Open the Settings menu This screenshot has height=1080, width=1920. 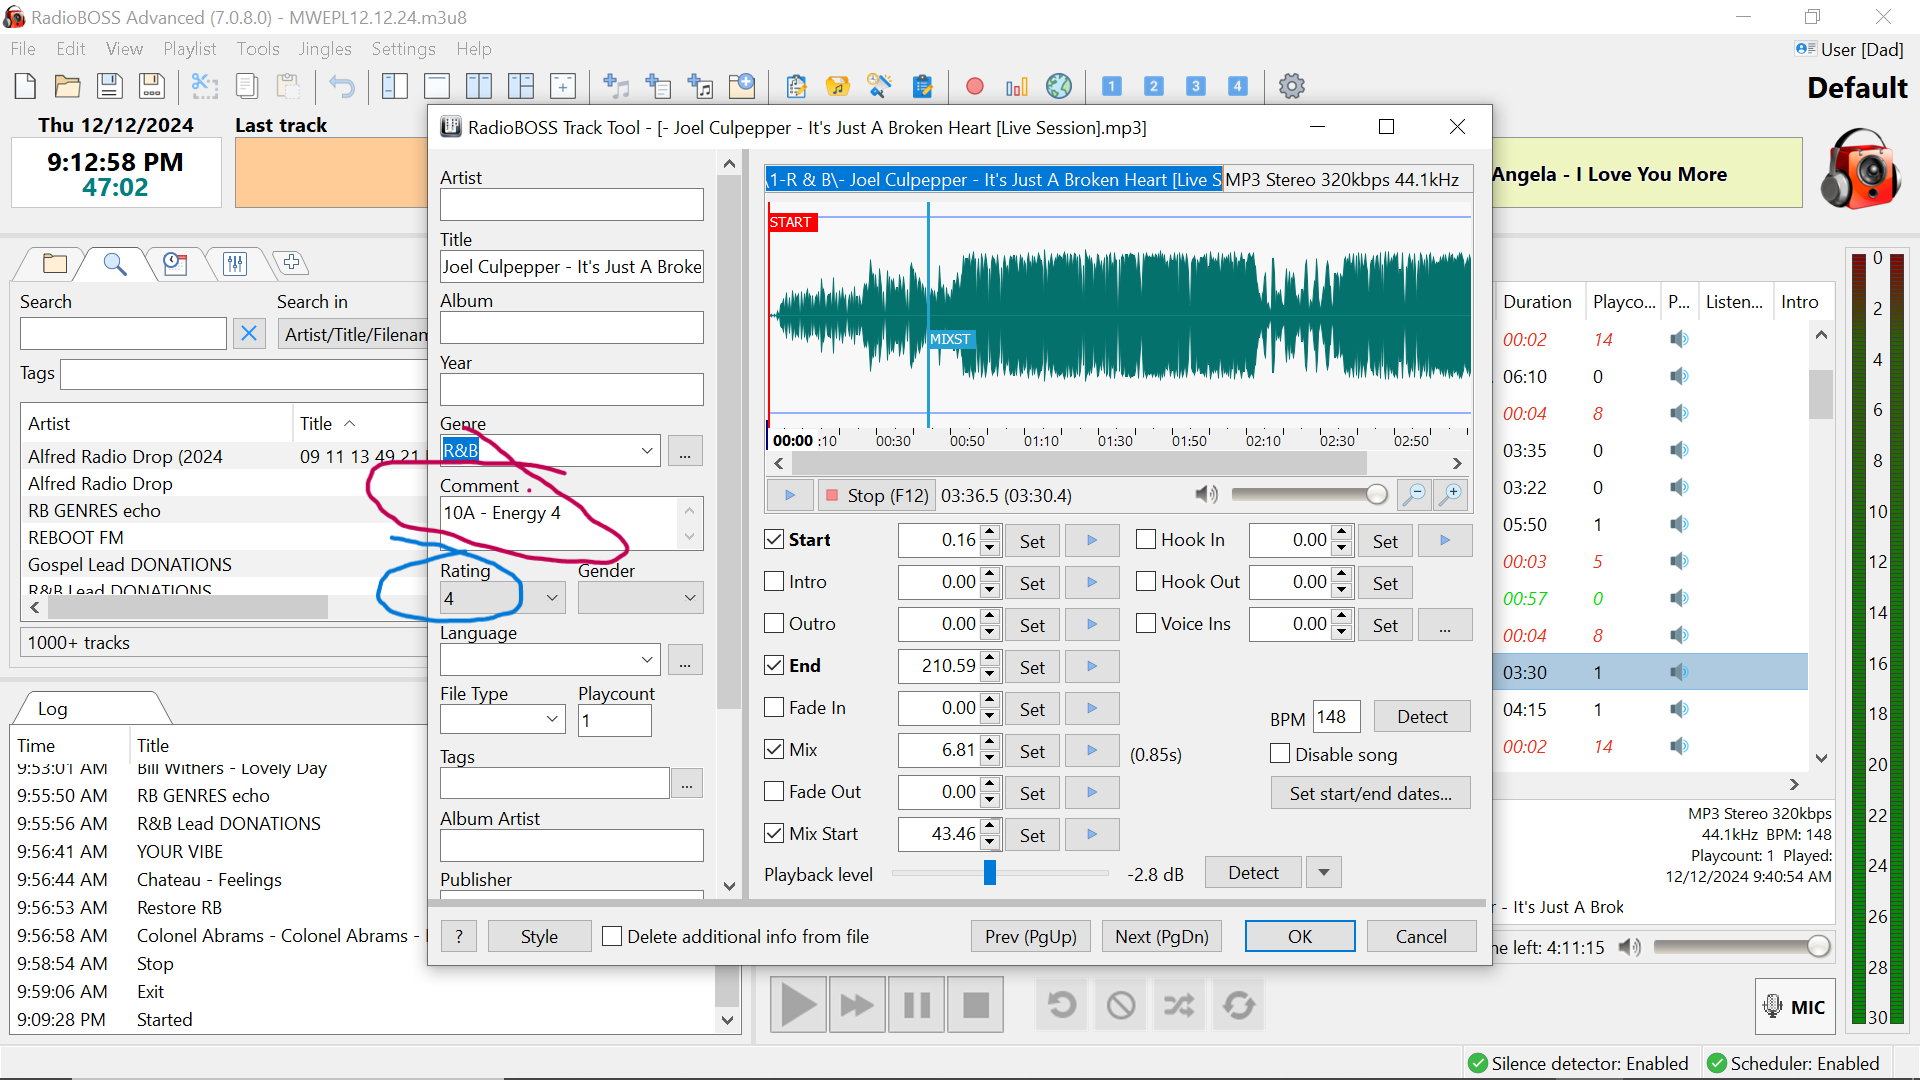pos(403,49)
